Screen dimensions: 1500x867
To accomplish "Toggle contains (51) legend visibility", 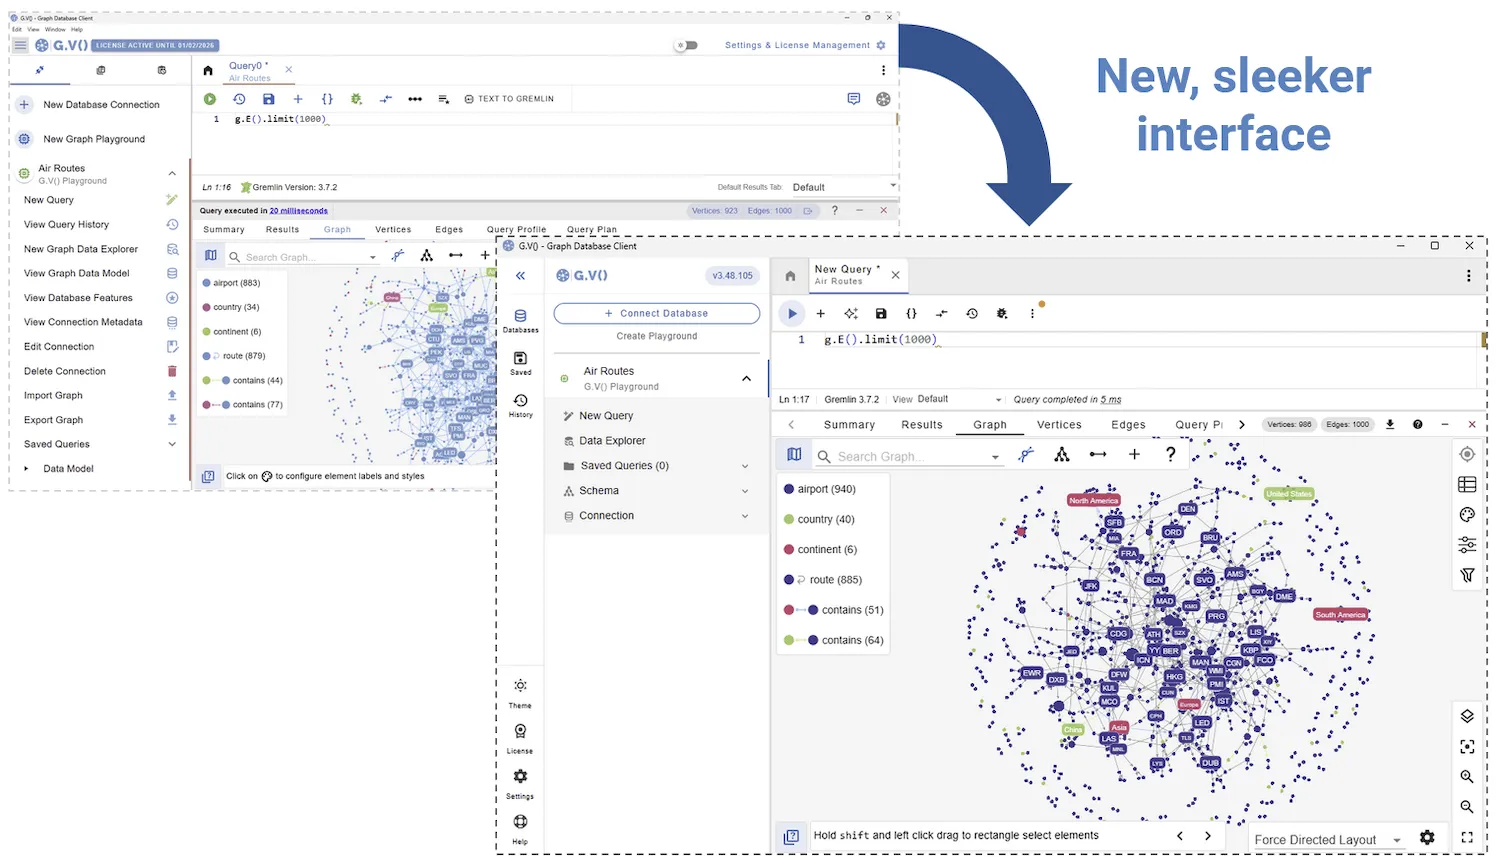I will coord(834,610).
